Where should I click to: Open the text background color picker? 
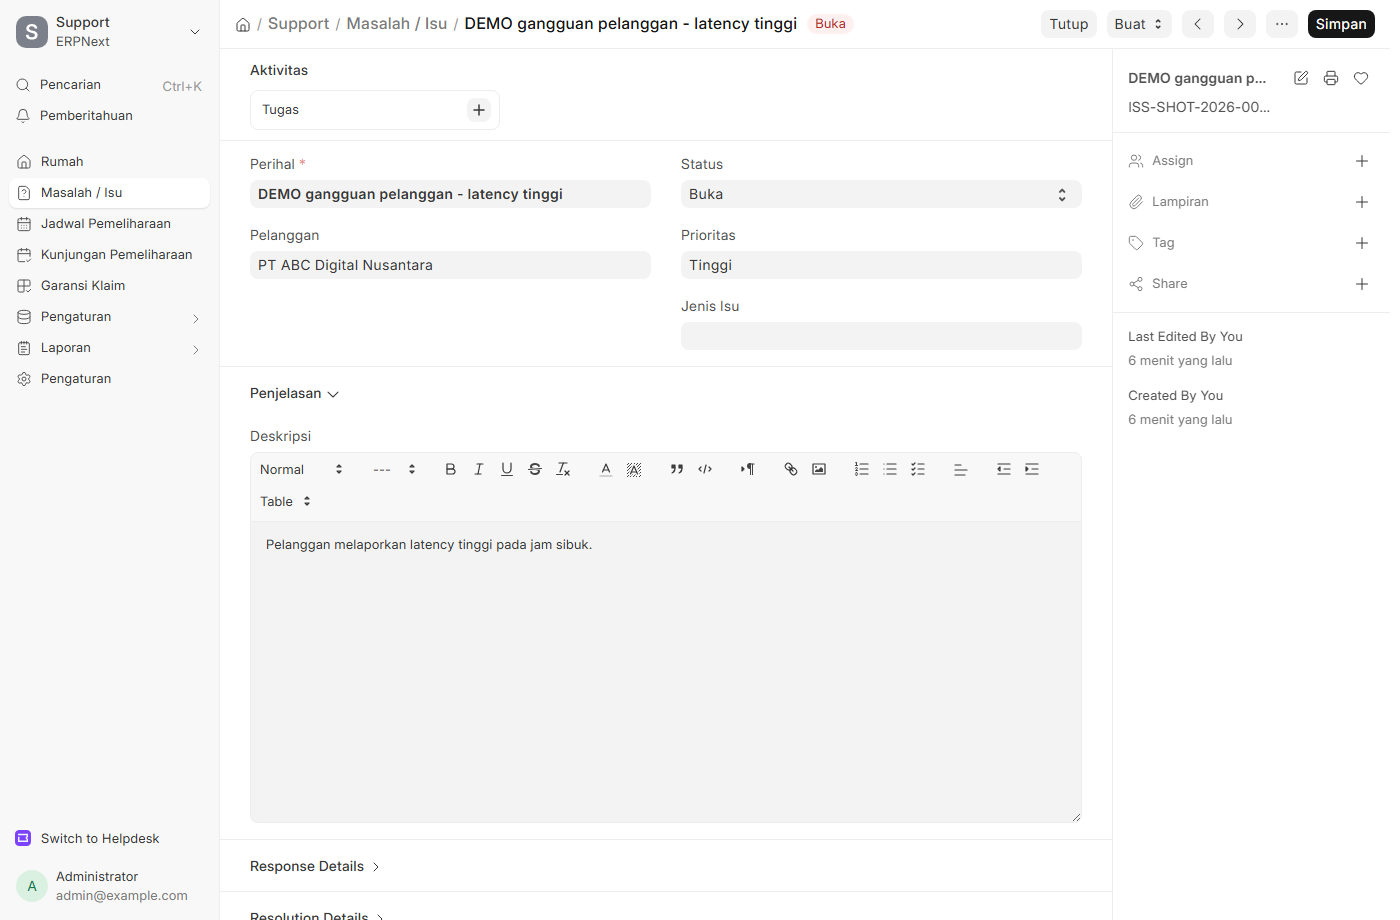(x=634, y=469)
